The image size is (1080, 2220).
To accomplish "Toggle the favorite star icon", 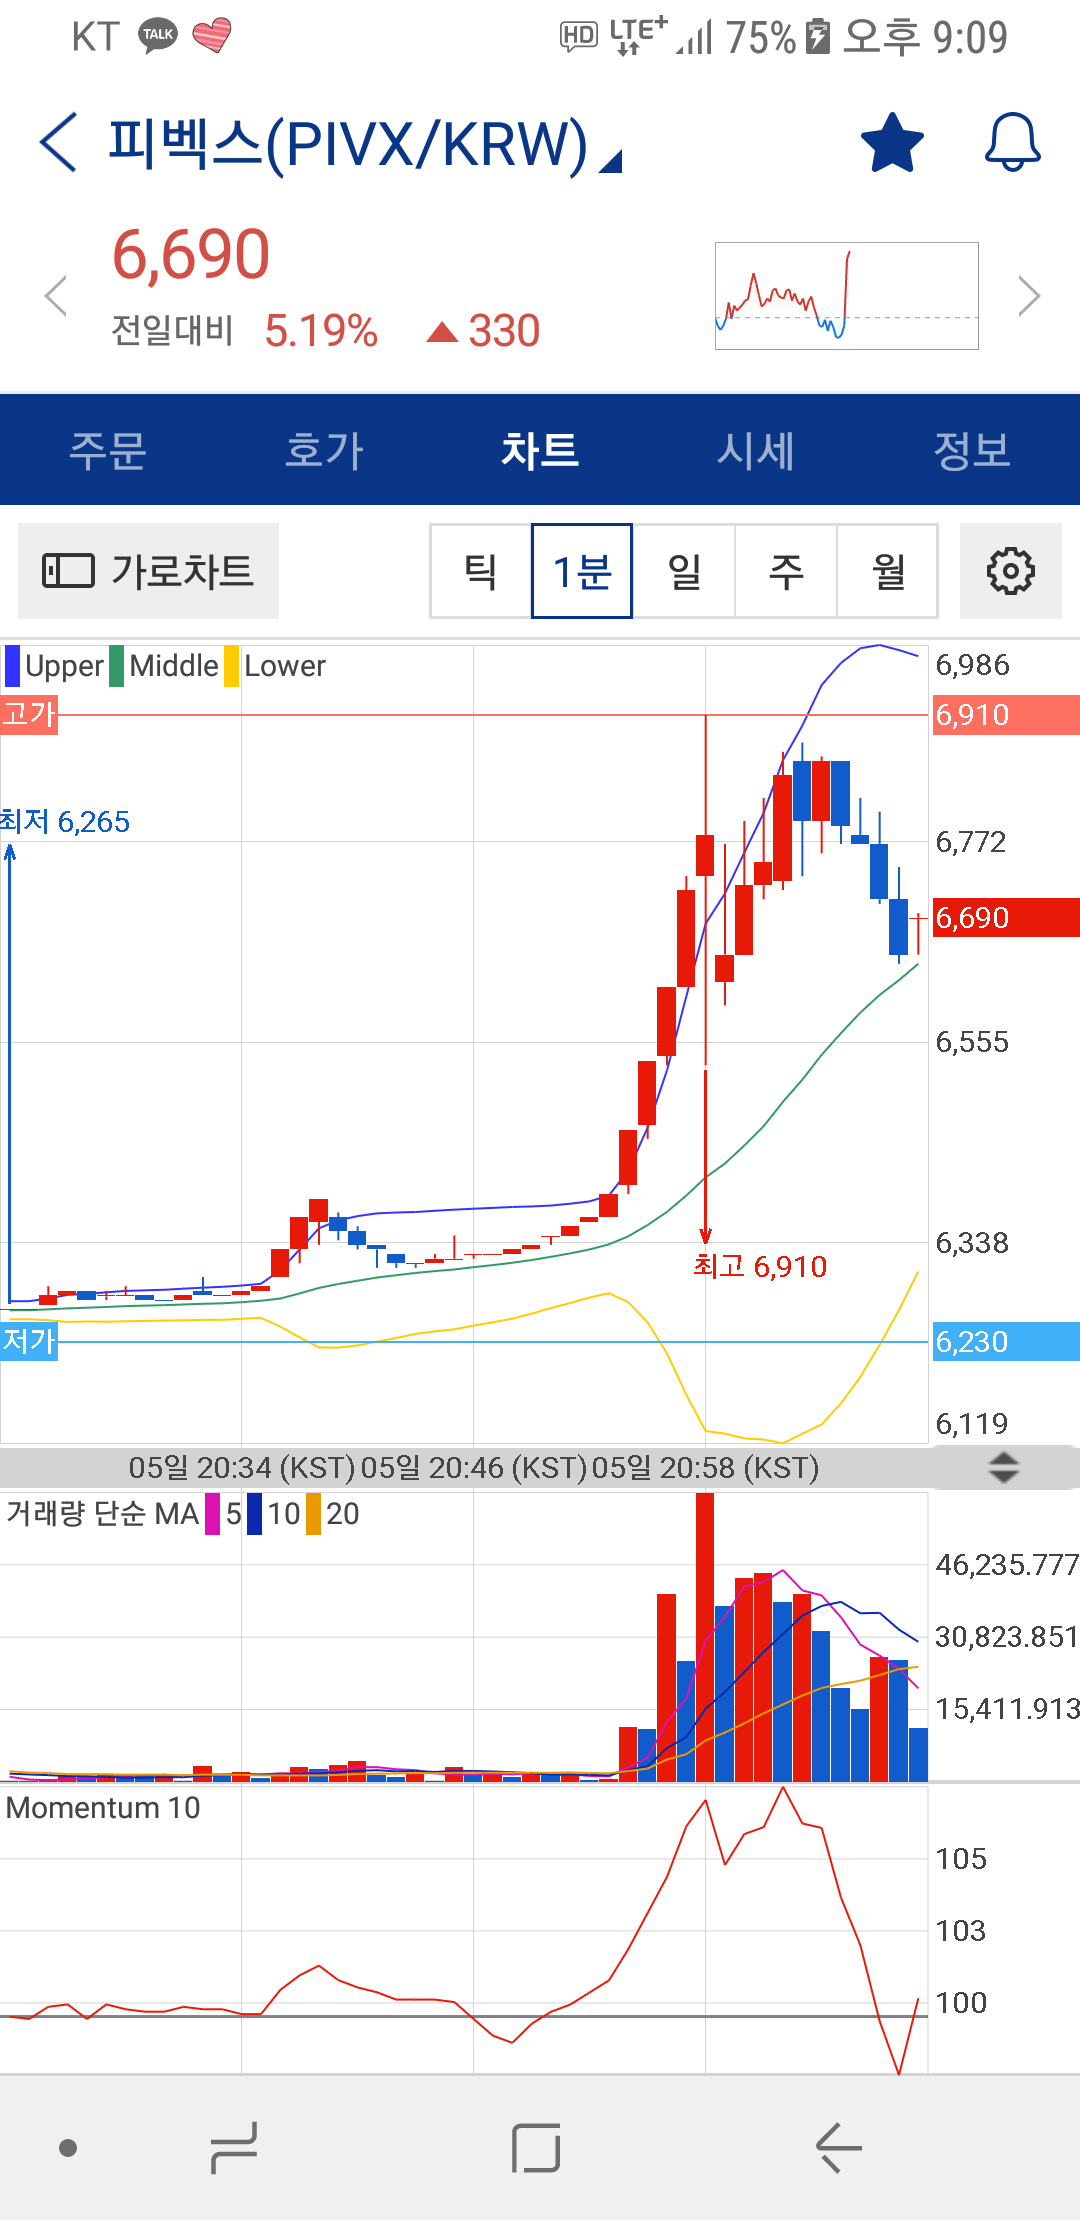I will [891, 142].
